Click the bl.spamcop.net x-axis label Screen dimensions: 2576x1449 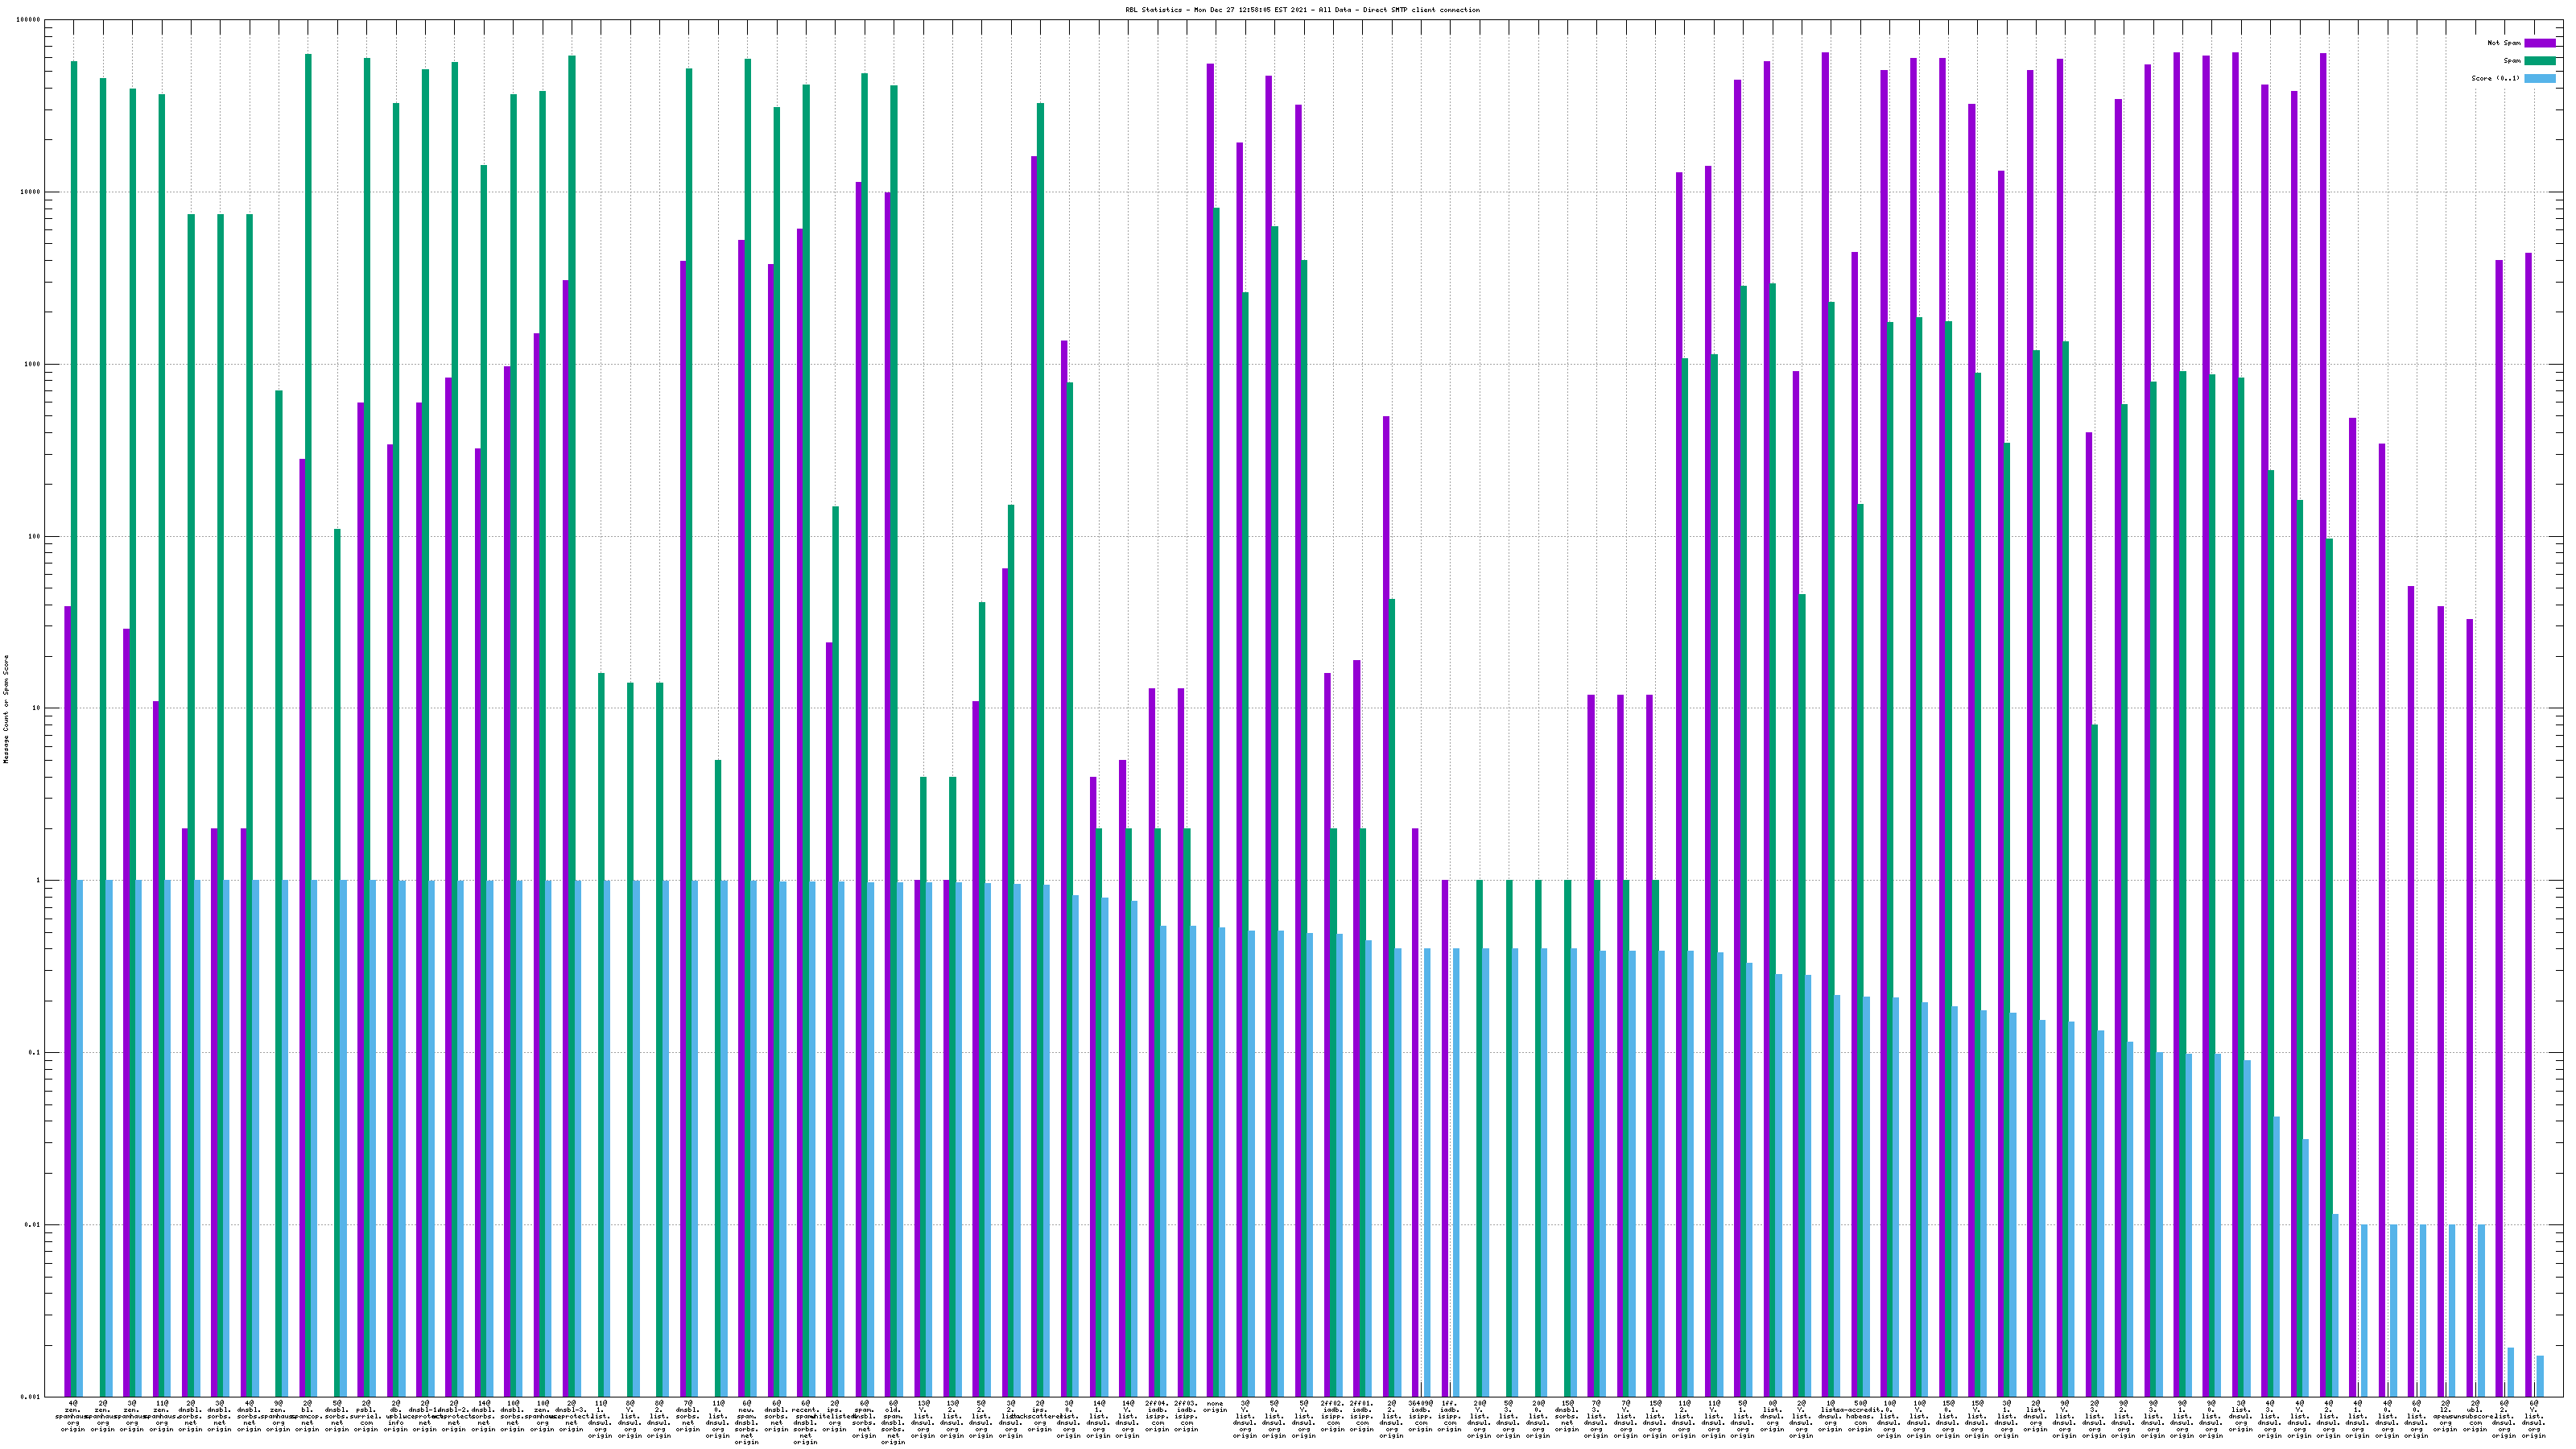pyautogui.click(x=307, y=1416)
